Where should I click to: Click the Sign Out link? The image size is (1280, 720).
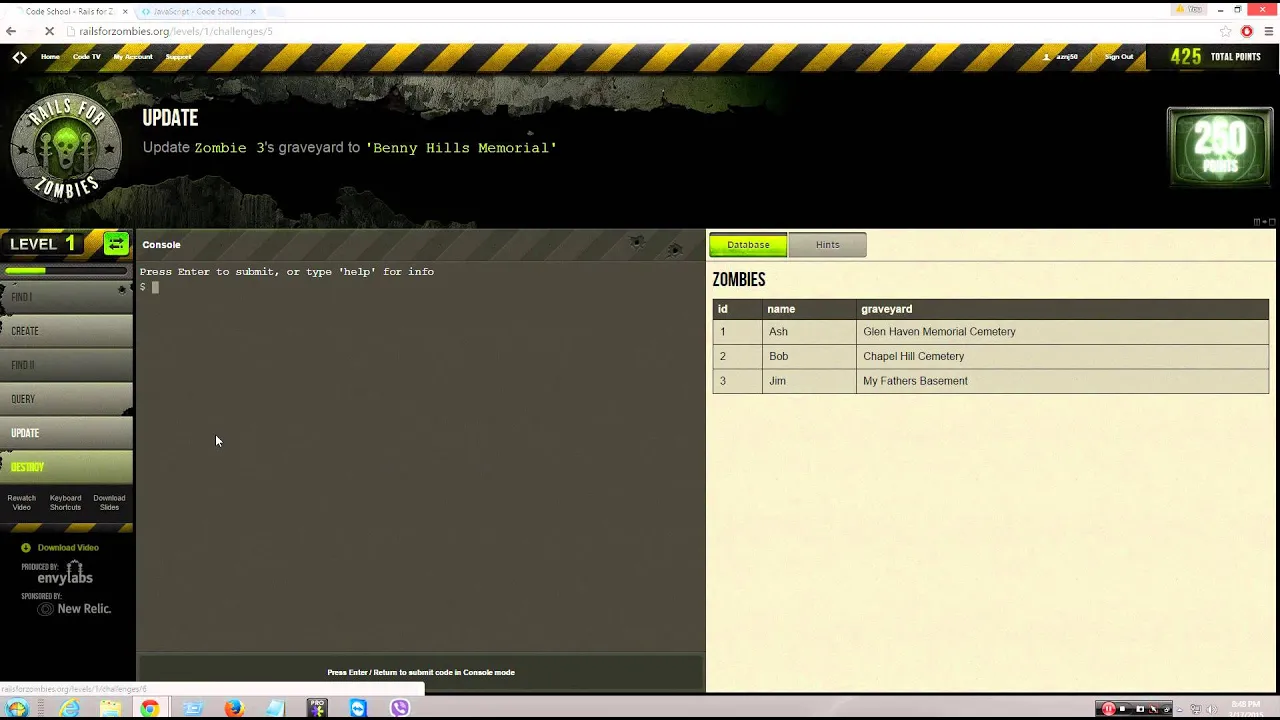pyautogui.click(x=1119, y=57)
